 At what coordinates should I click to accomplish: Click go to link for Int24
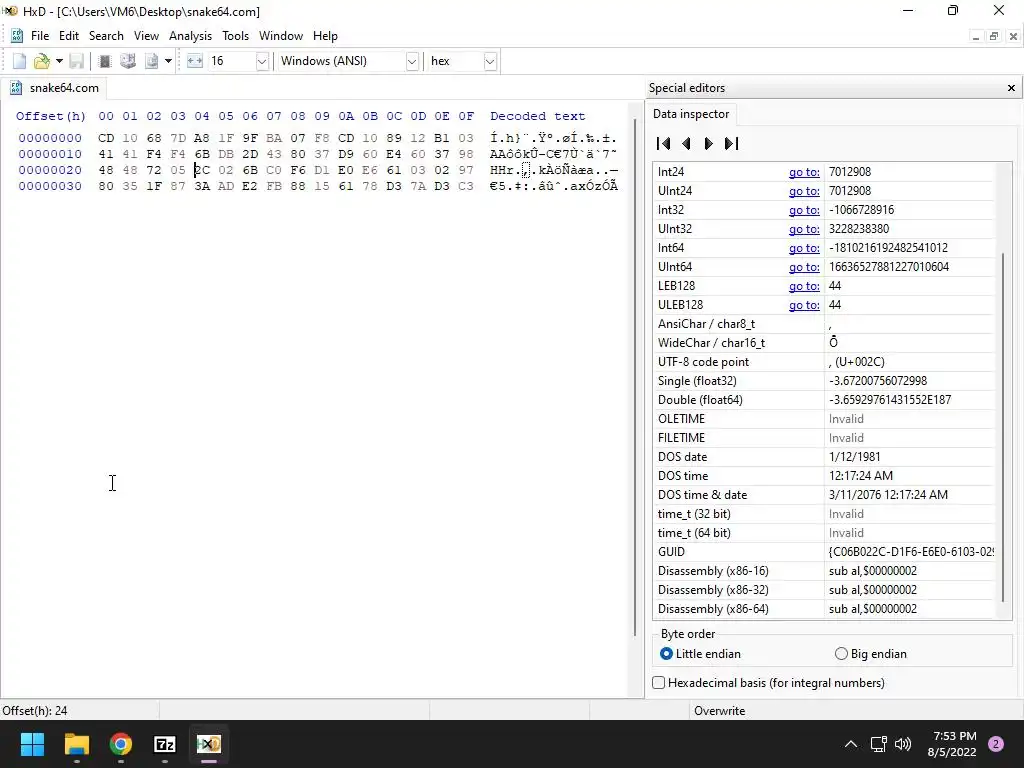[x=804, y=172]
